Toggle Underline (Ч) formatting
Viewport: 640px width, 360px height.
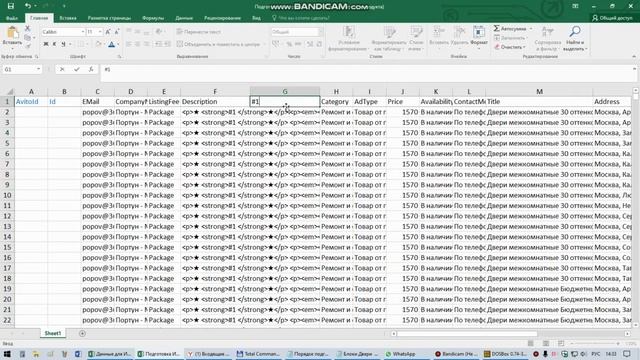click(63, 44)
